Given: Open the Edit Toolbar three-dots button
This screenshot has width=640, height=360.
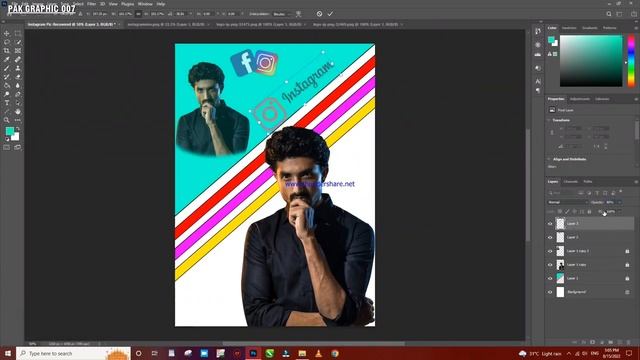Looking at the screenshot, I should (x=18, y=120).
